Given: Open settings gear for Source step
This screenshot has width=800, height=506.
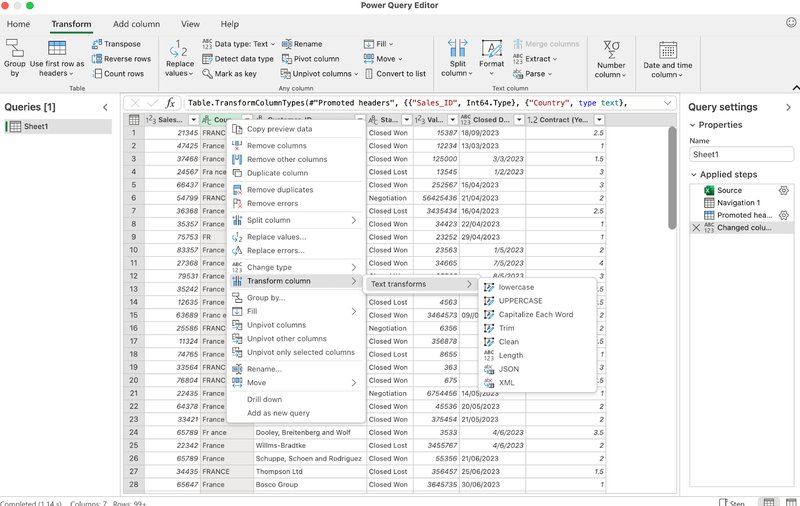Looking at the screenshot, I should [784, 190].
